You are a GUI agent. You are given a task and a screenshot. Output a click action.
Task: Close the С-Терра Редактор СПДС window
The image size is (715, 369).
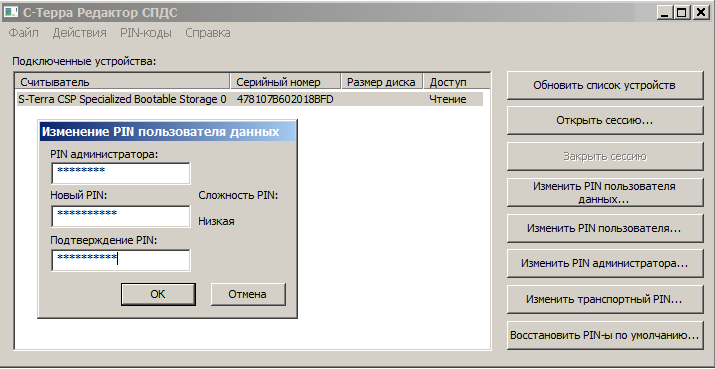click(x=700, y=13)
